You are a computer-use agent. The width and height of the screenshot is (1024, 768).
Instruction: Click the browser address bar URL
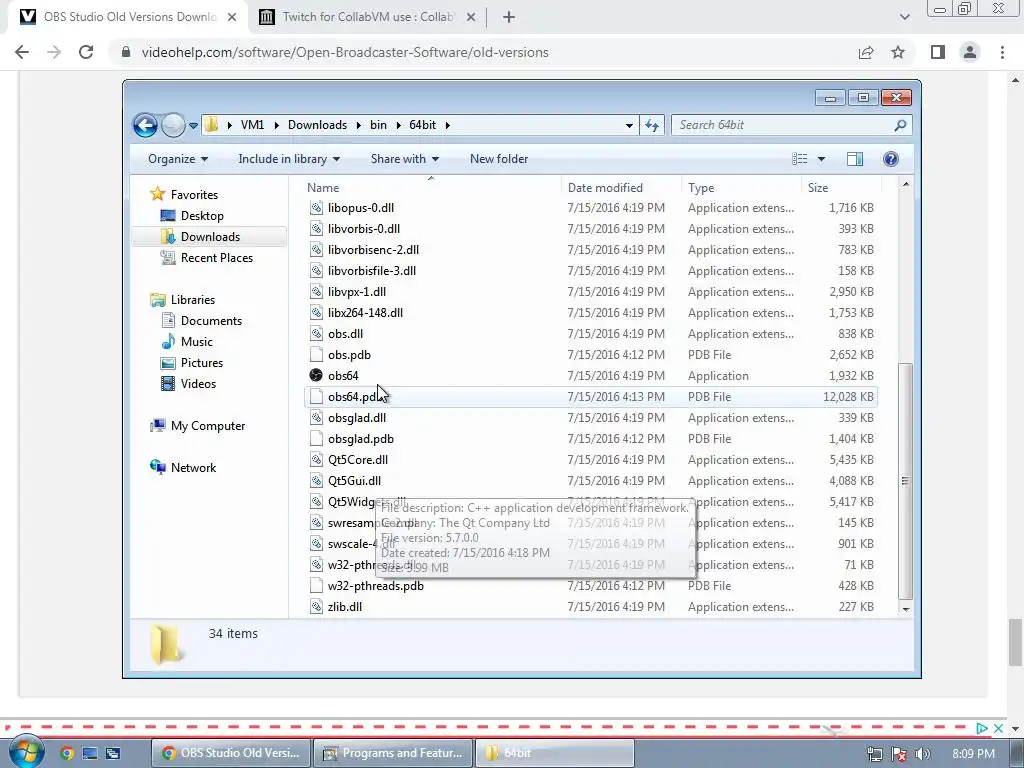pos(345,52)
